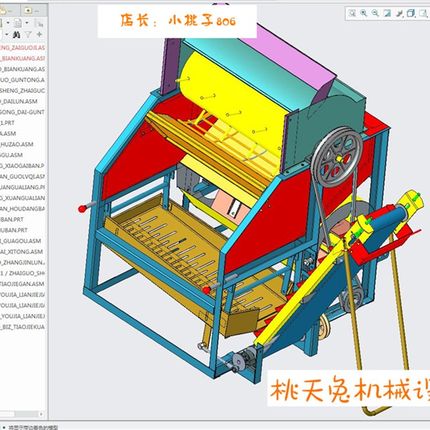The width and height of the screenshot is (430, 430).
Task: Click the Repaint screen icon
Action: [x=387, y=13]
